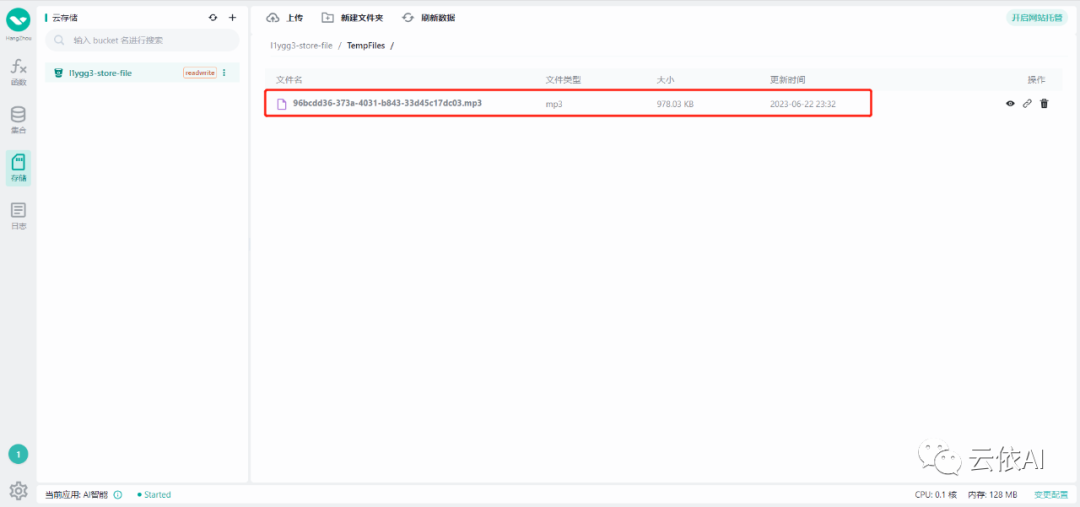Click the 文件名 column header

point(289,80)
